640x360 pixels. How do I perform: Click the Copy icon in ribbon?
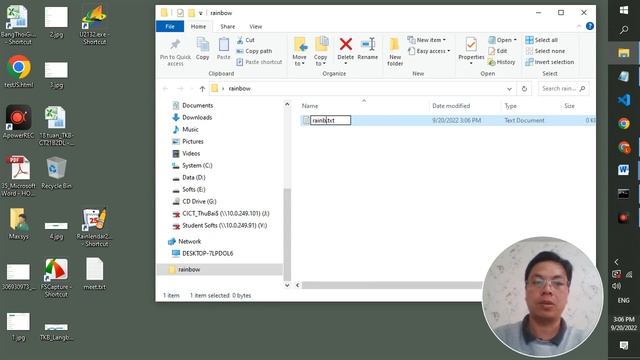[202, 44]
